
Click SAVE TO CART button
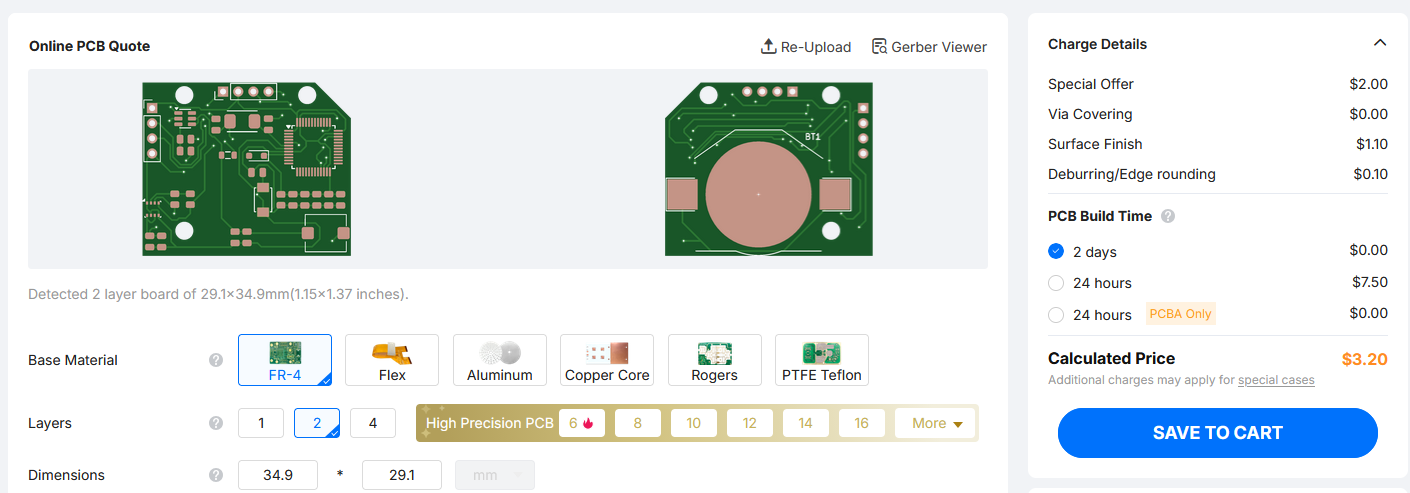click(1217, 433)
